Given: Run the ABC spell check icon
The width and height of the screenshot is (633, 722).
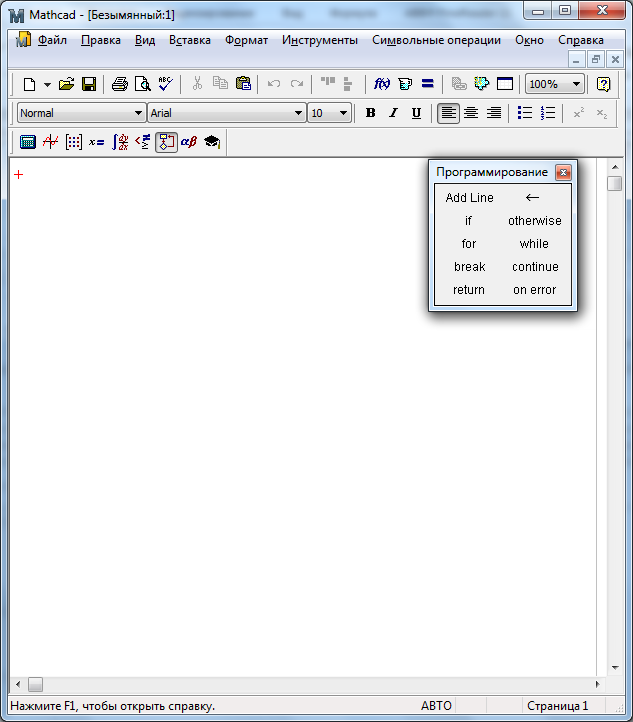Looking at the screenshot, I should 165,84.
